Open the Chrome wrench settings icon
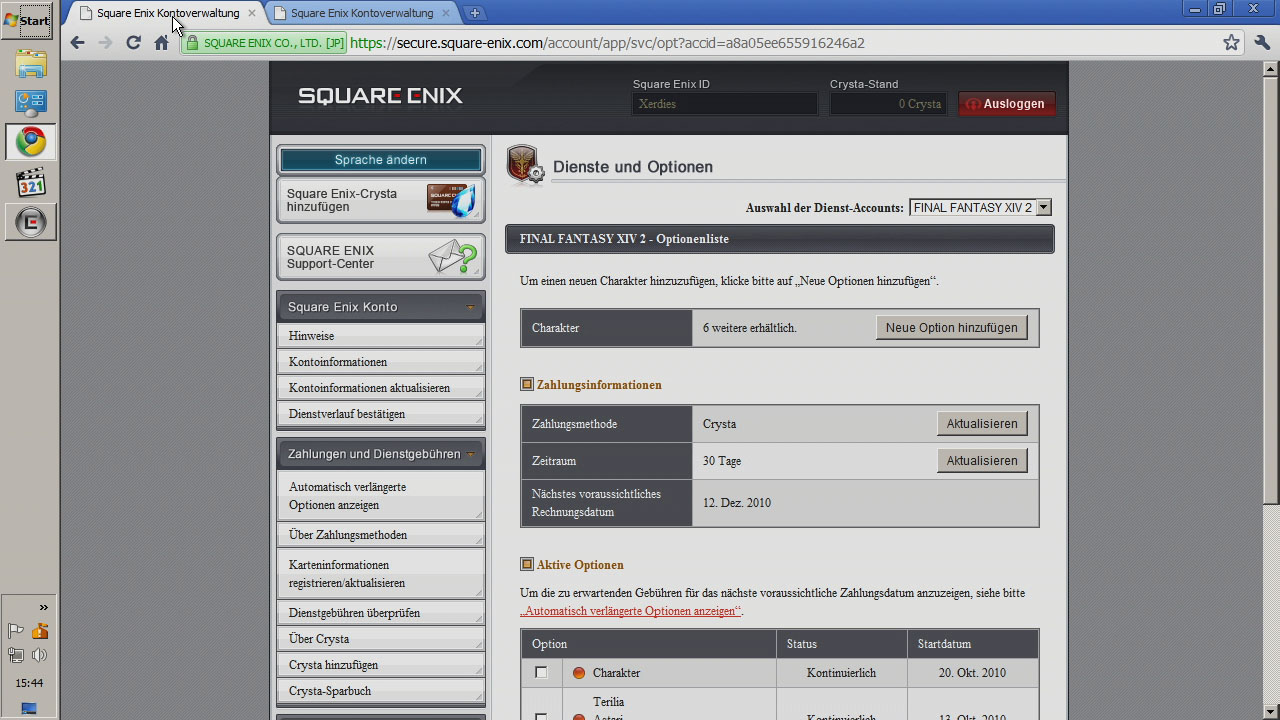 tap(1261, 42)
